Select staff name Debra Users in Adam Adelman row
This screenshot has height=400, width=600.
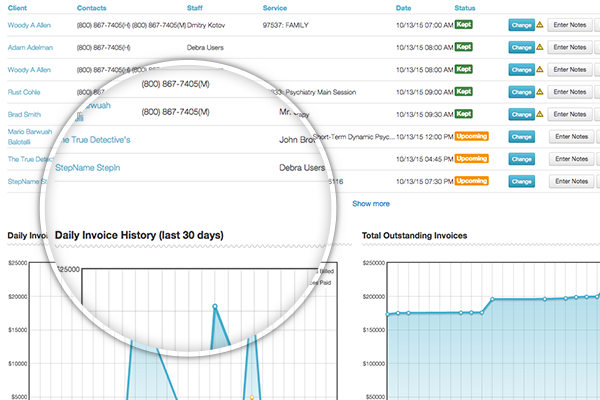tap(205, 47)
